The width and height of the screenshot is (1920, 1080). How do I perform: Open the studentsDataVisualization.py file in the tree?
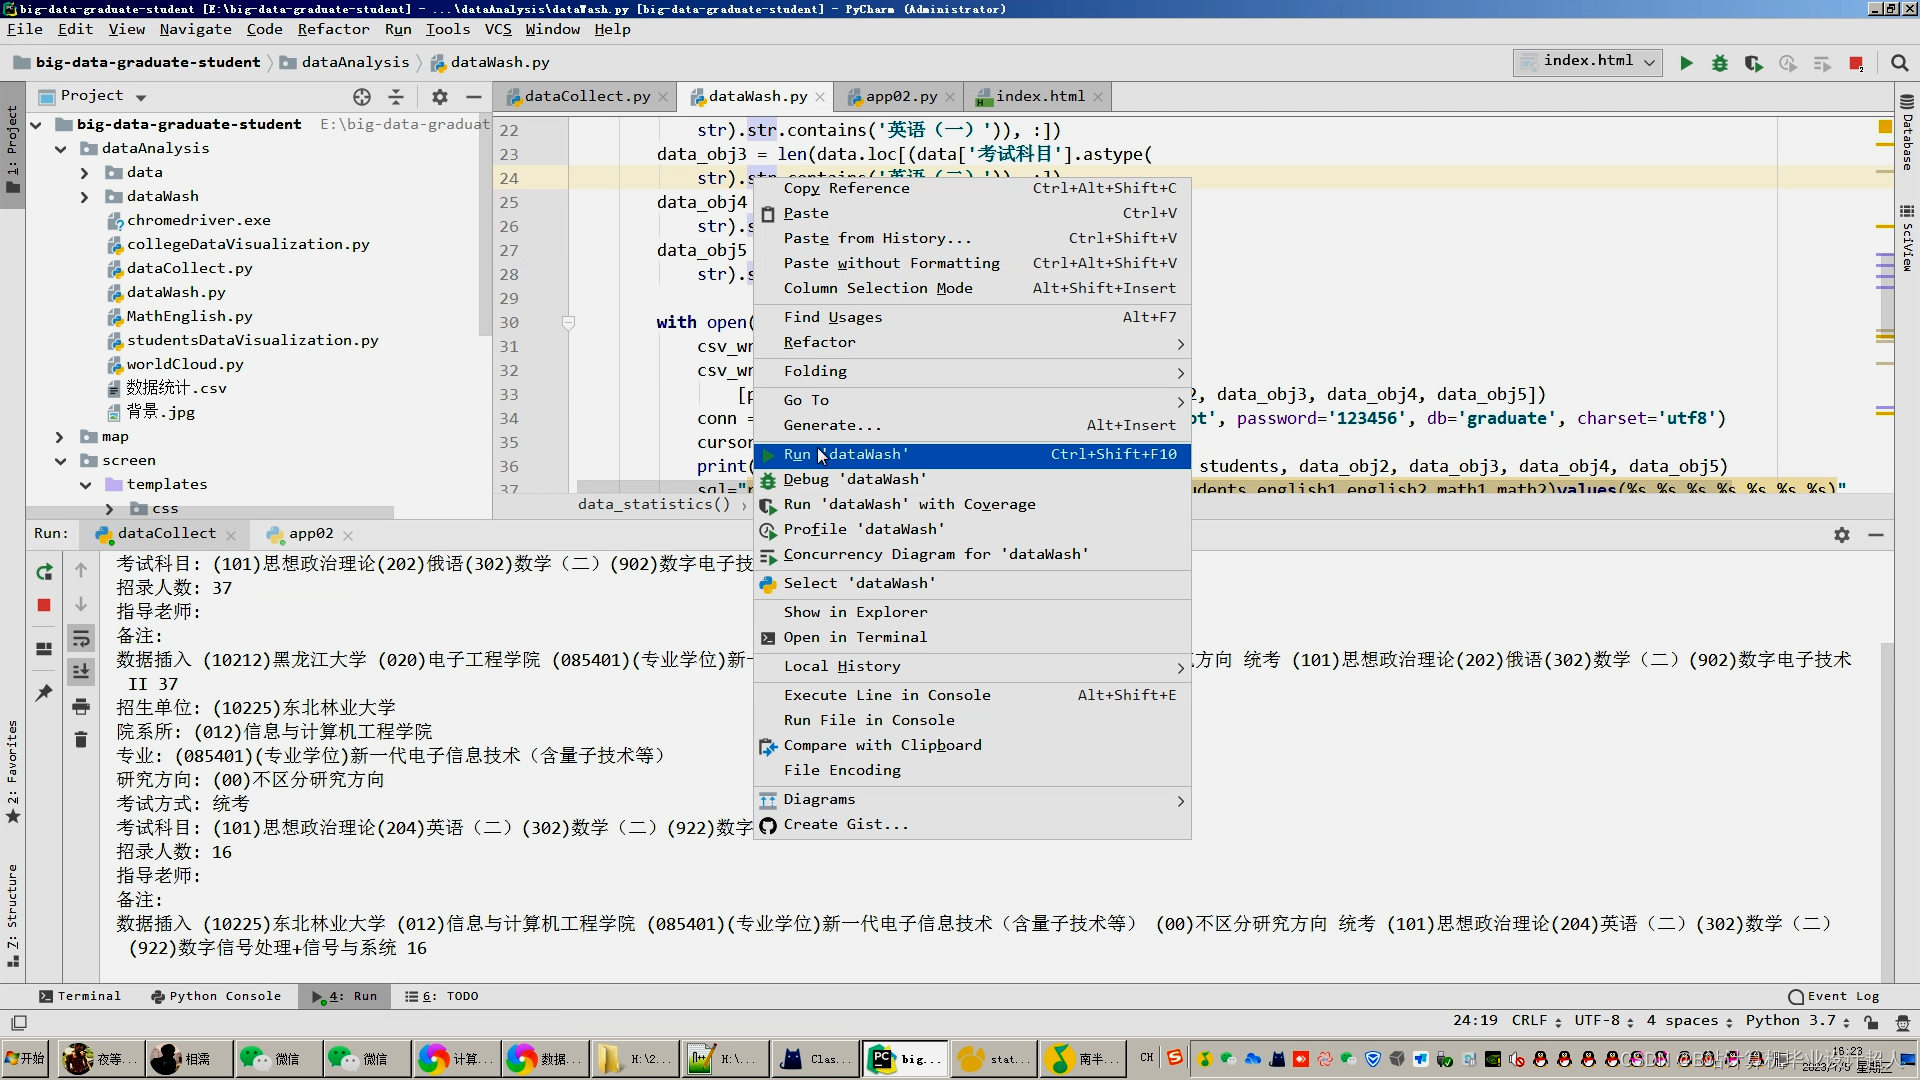(x=252, y=340)
